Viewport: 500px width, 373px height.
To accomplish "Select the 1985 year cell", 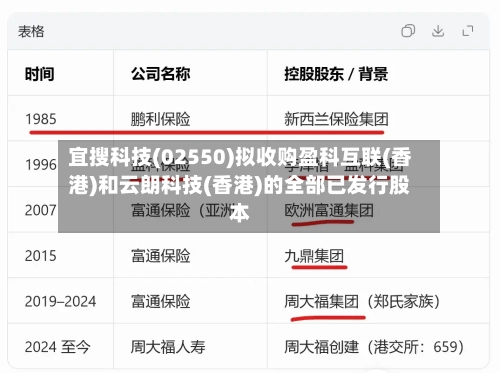I will pos(41,119).
